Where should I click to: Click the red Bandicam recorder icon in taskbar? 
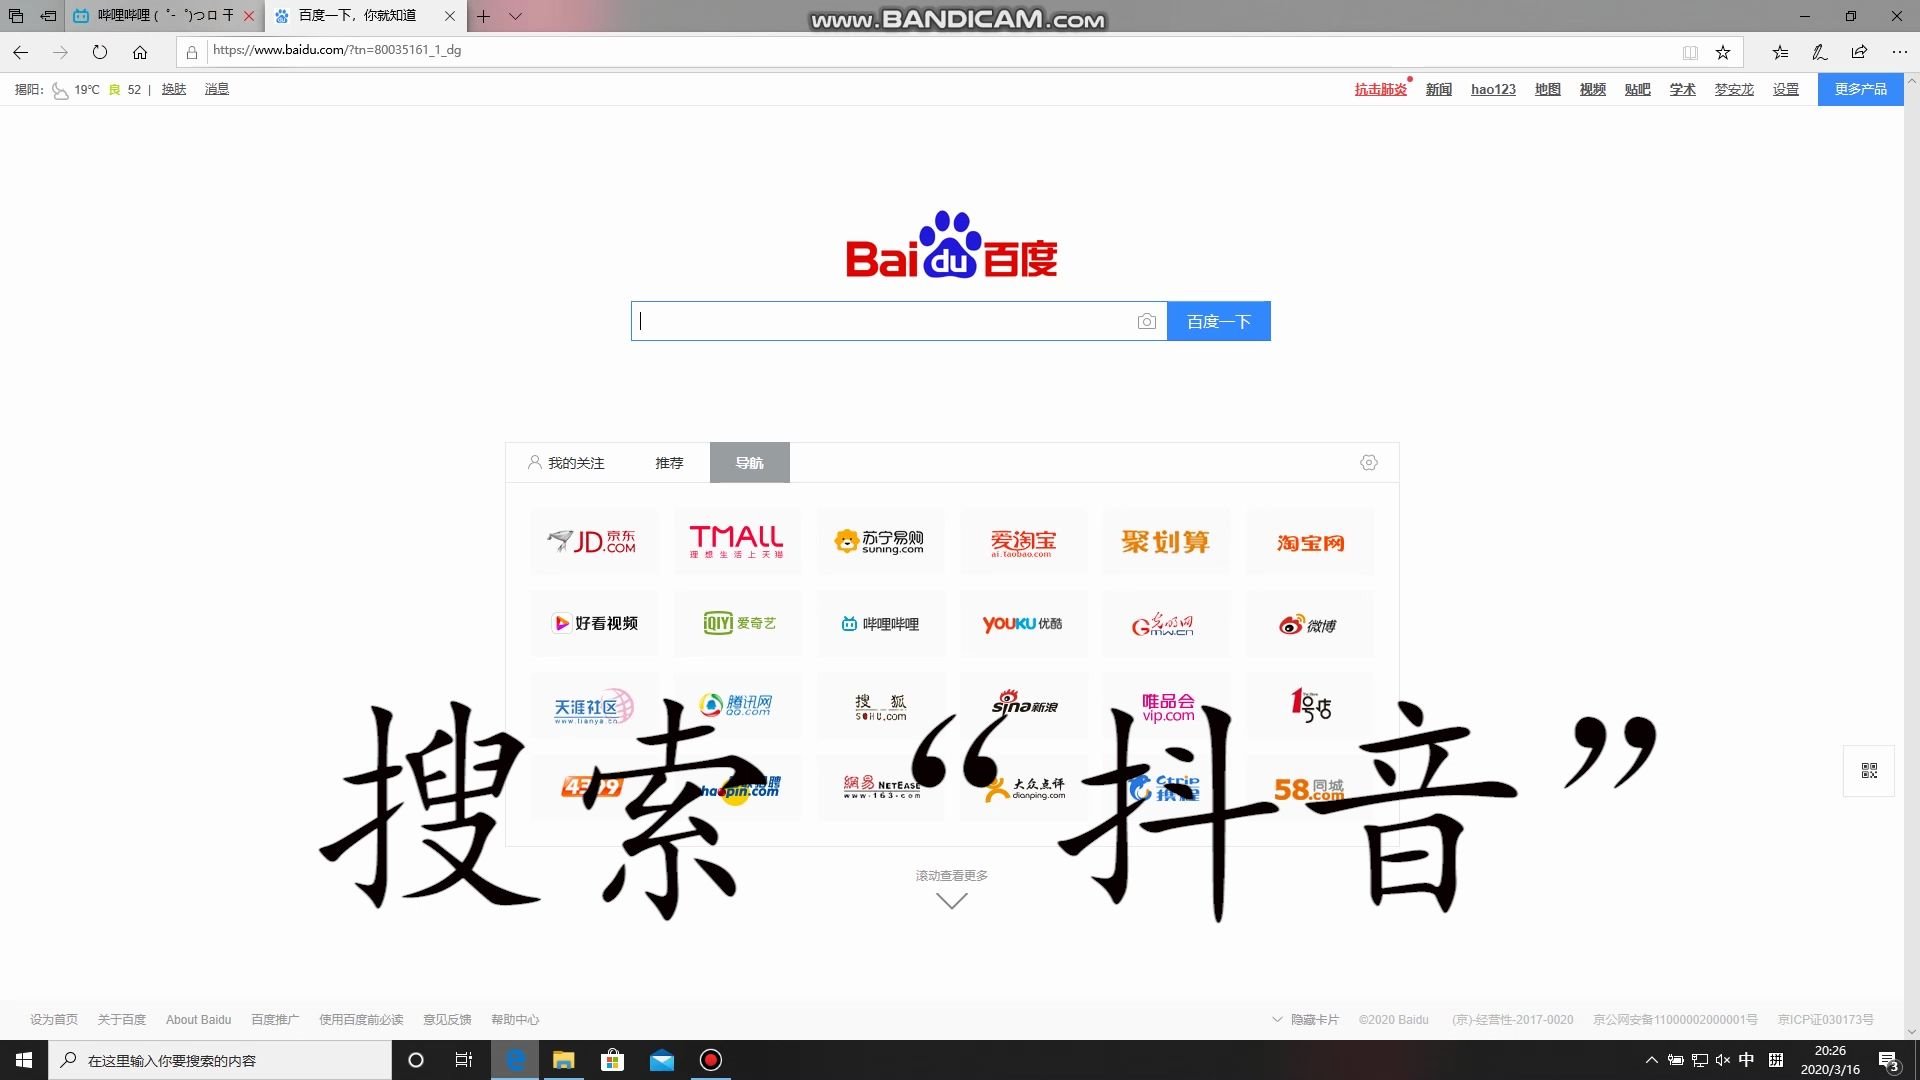click(x=711, y=1059)
